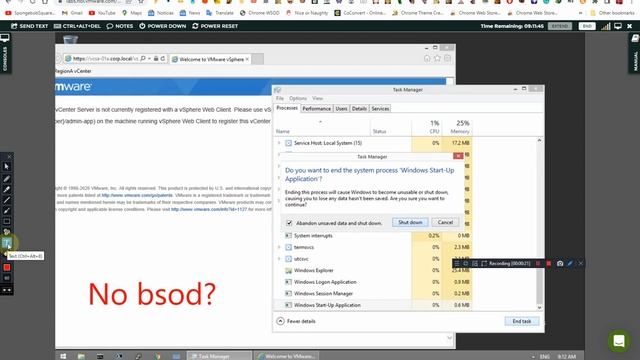
Task: Expand the termsvcs process row
Action: click(x=279, y=247)
